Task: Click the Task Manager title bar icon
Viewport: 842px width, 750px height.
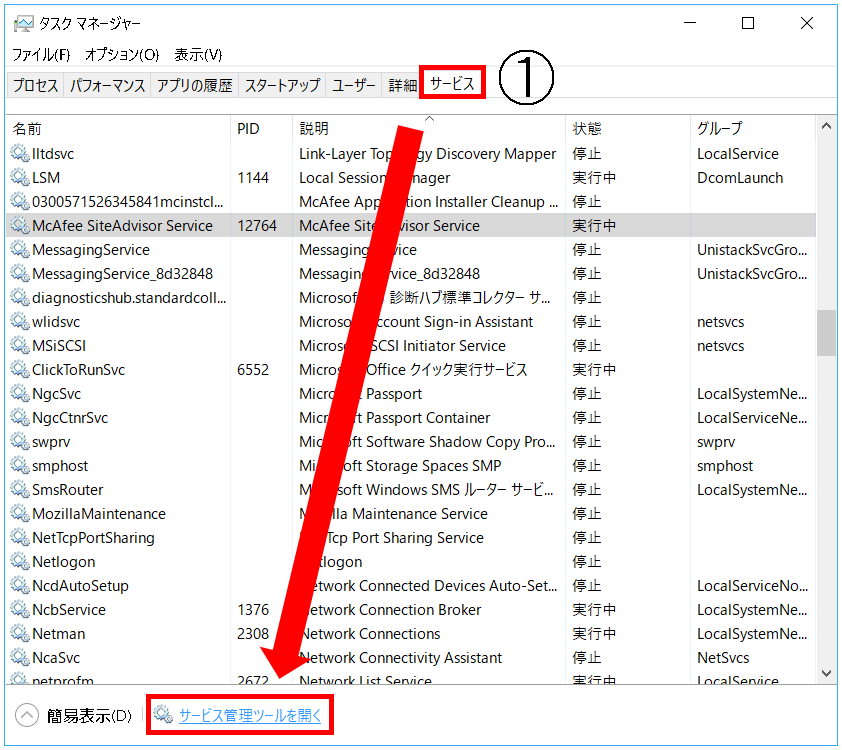Action: [23, 23]
